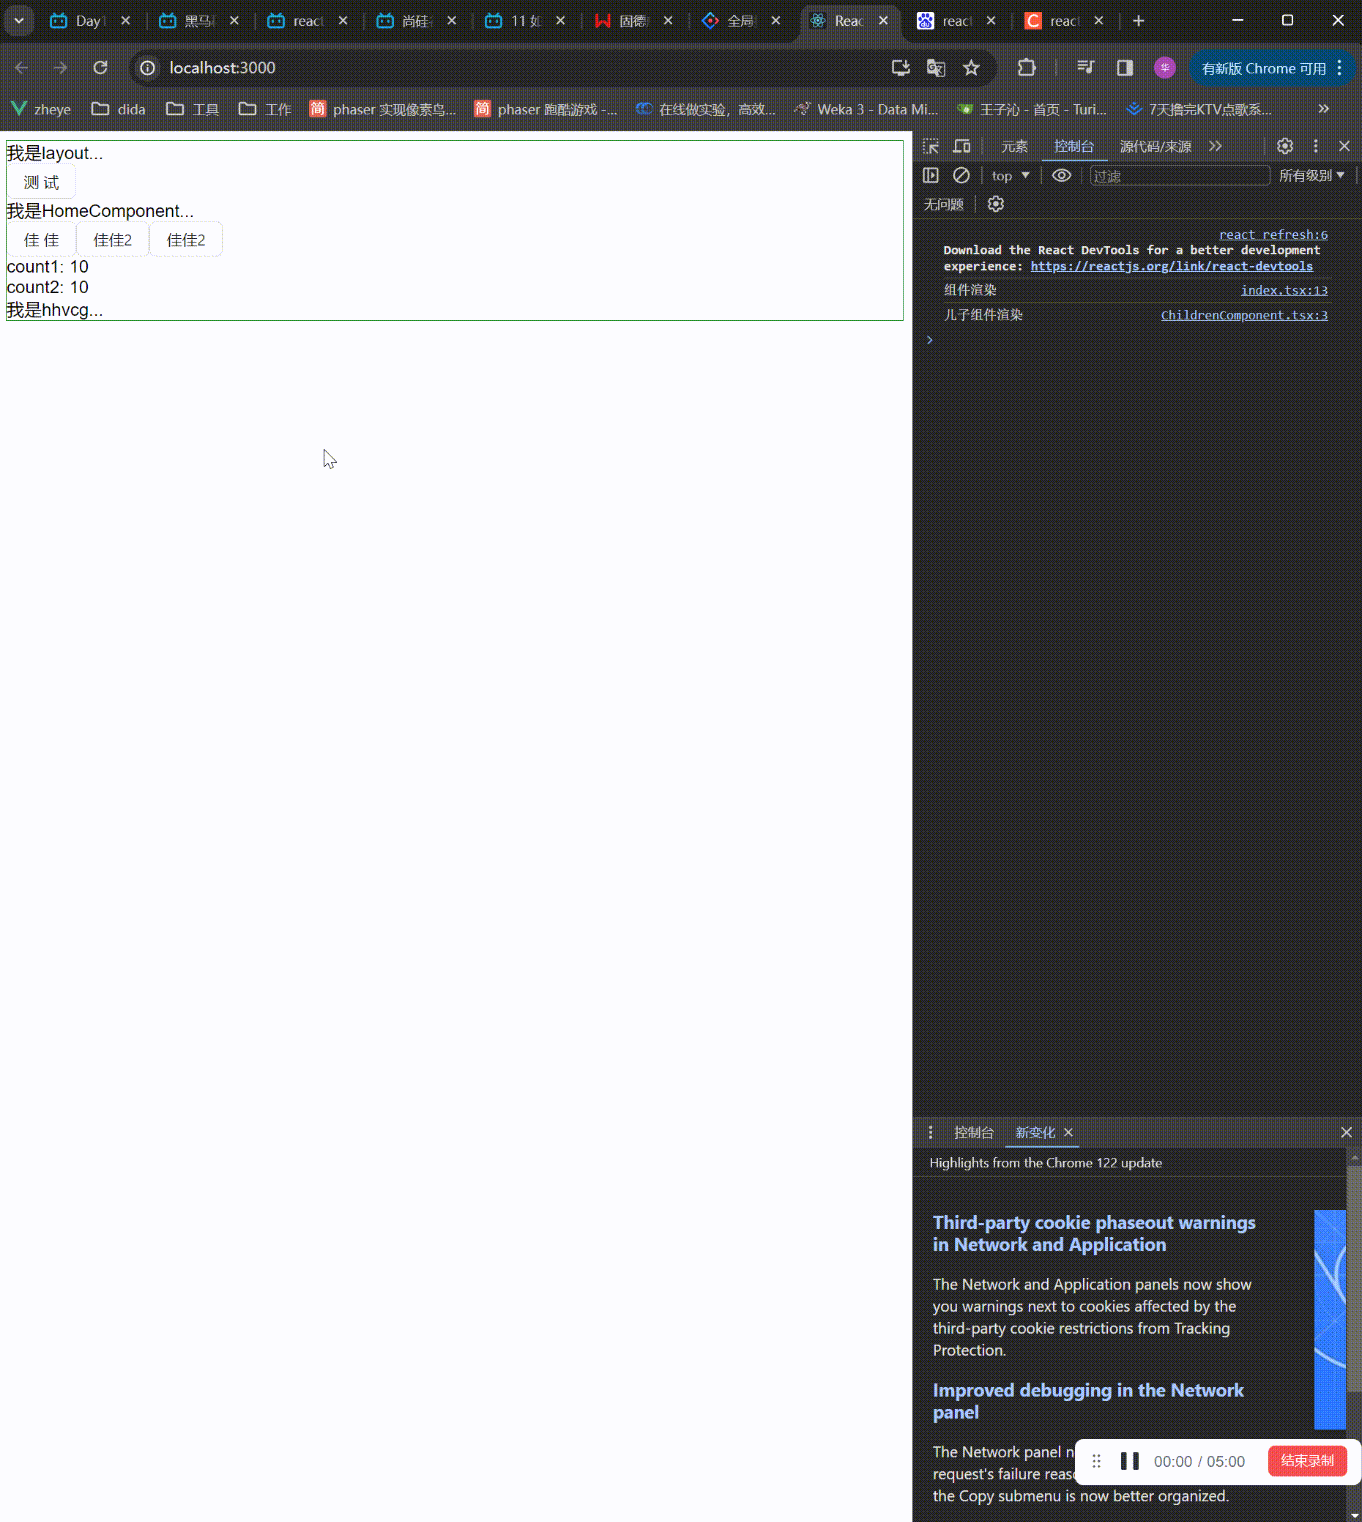Click the 佳佳2 button next to 佳 佳
The width and height of the screenshot is (1362, 1522).
click(x=113, y=240)
